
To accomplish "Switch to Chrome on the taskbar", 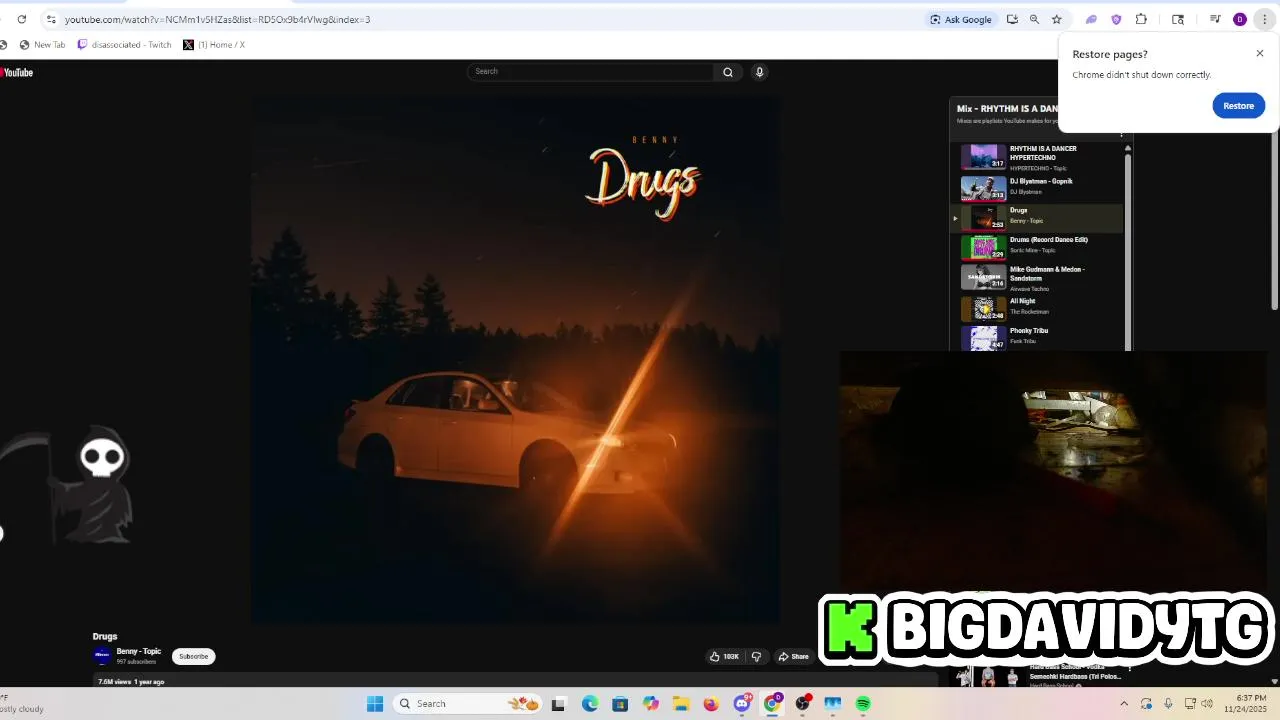I will point(772,704).
